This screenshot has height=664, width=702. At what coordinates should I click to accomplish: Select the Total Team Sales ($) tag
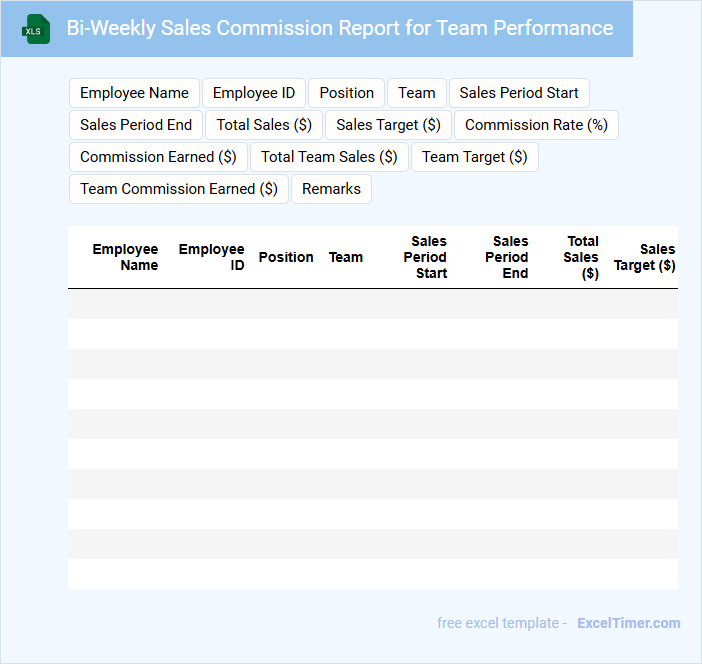point(329,157)
